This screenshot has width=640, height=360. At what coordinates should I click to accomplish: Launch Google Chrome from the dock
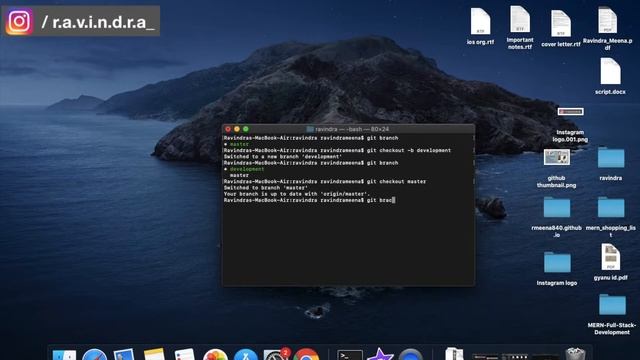click(x=306, y=355)
